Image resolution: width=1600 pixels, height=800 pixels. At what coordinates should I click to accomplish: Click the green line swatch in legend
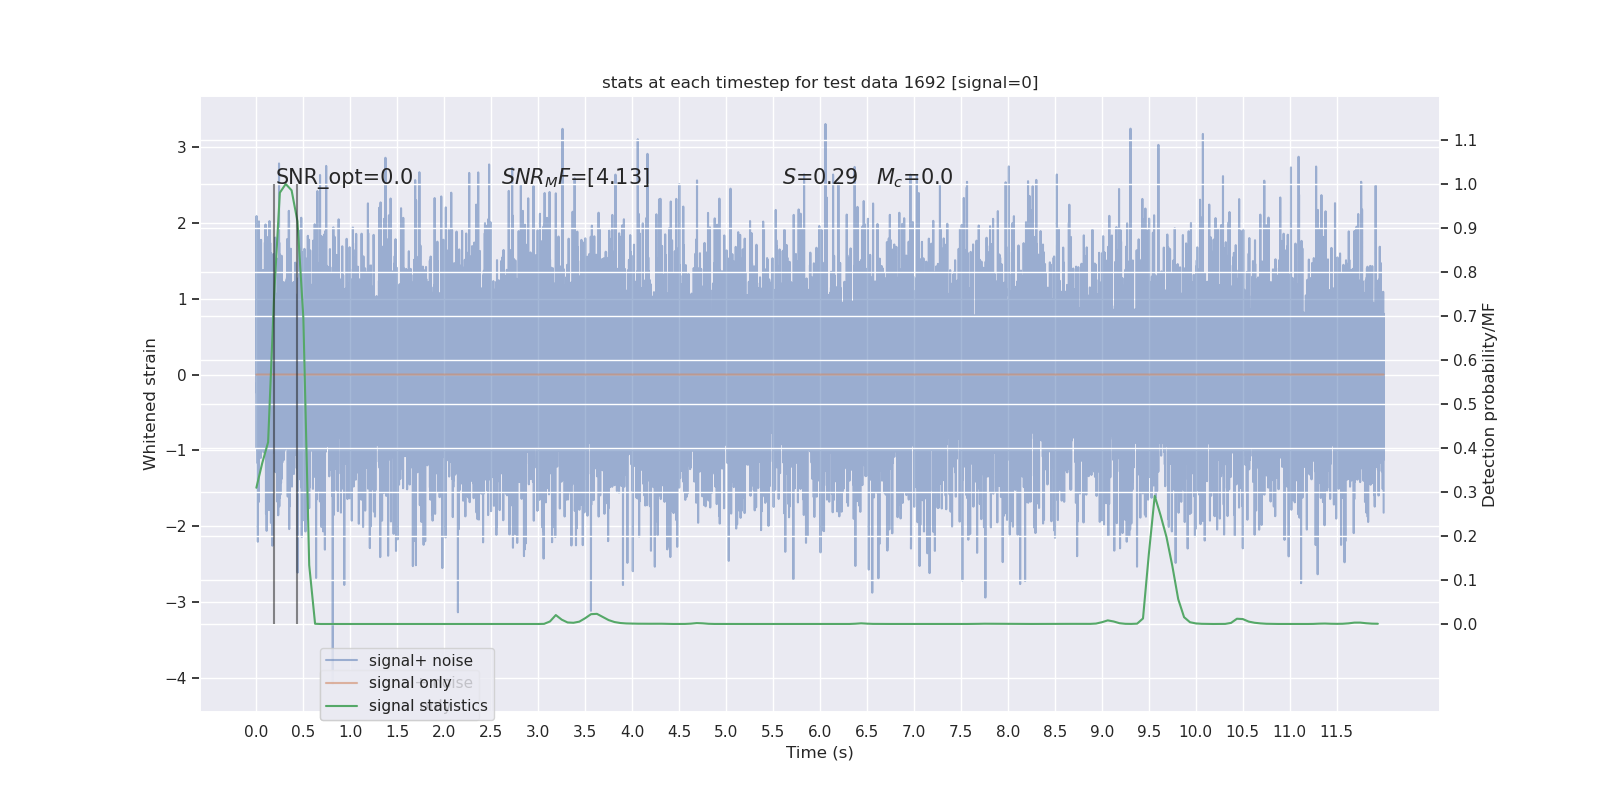[342, 706]
